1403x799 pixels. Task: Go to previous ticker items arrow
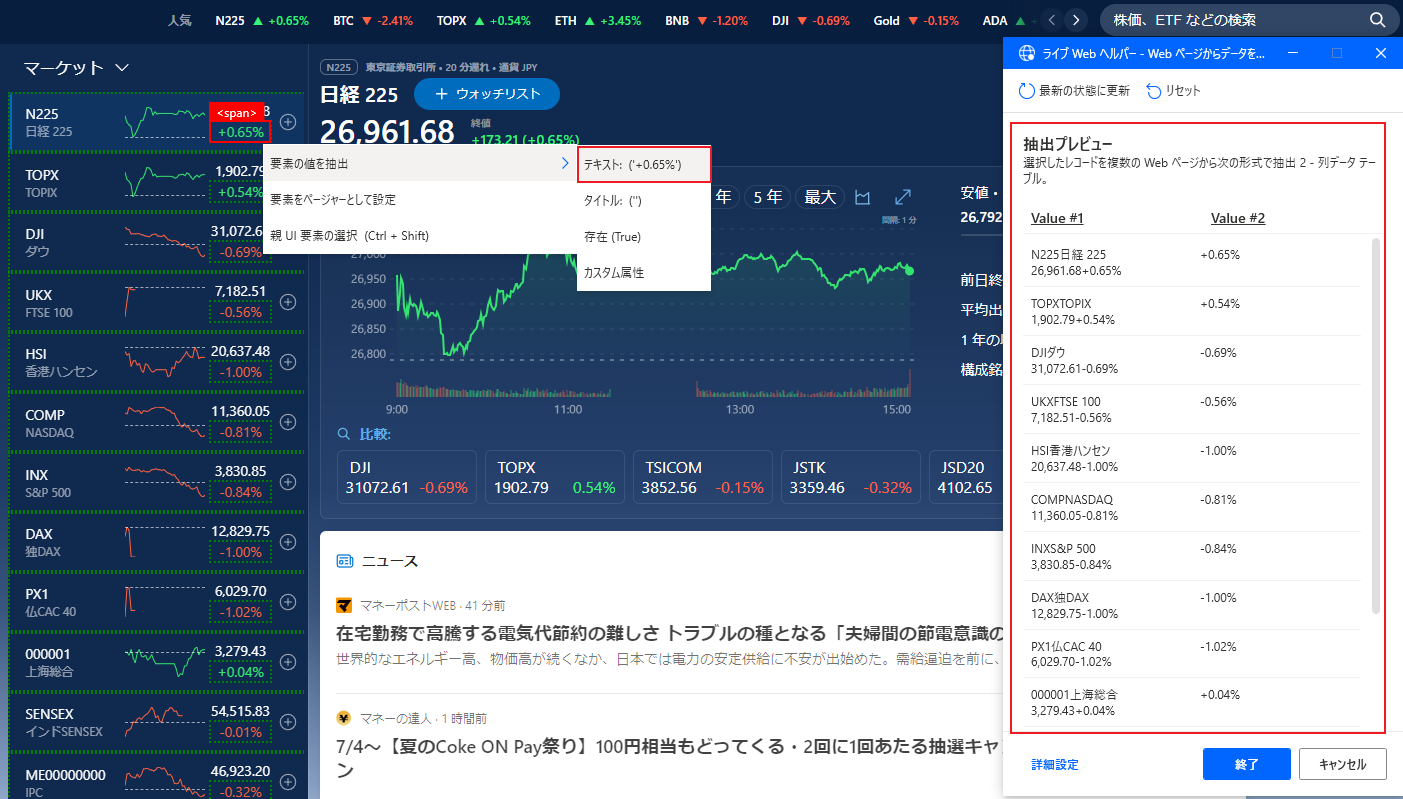[1052, 20]
